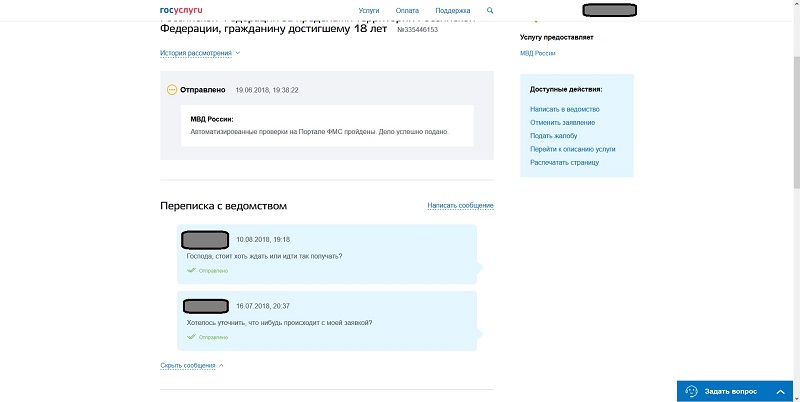The width and height of the screenshot is (800, 402).
Task: Choose Подать жалобу
Action: (554, 135)
